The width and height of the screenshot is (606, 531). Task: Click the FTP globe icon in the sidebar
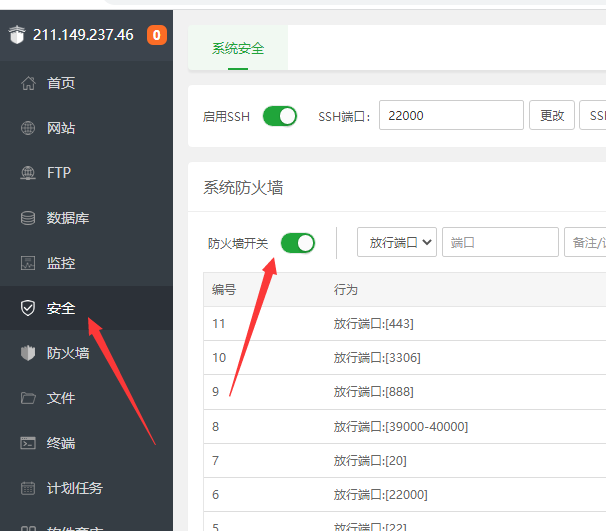(x=28, y=173)
